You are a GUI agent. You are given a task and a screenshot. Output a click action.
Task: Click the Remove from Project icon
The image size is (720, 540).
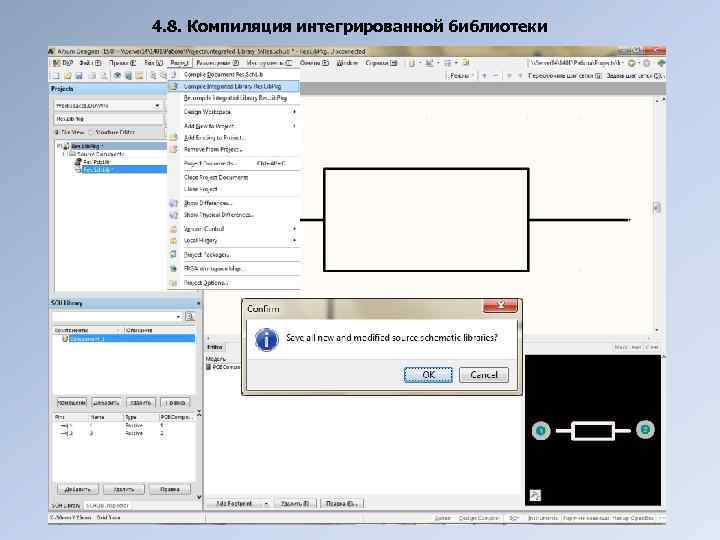pyautogui.click(x=174, y=149)
